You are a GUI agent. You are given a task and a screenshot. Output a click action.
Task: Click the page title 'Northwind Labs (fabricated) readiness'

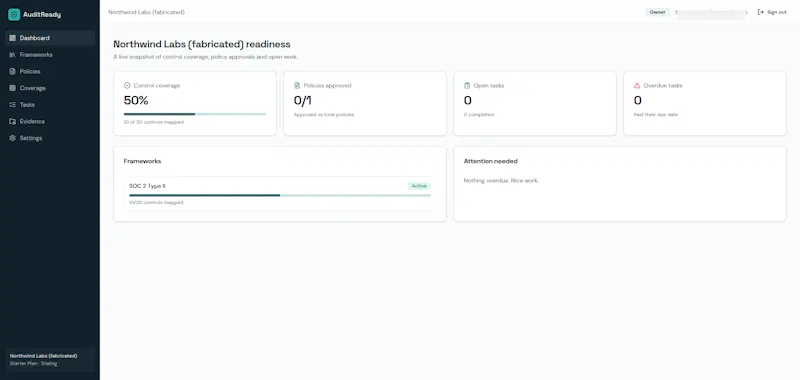(x=202, y=44)
